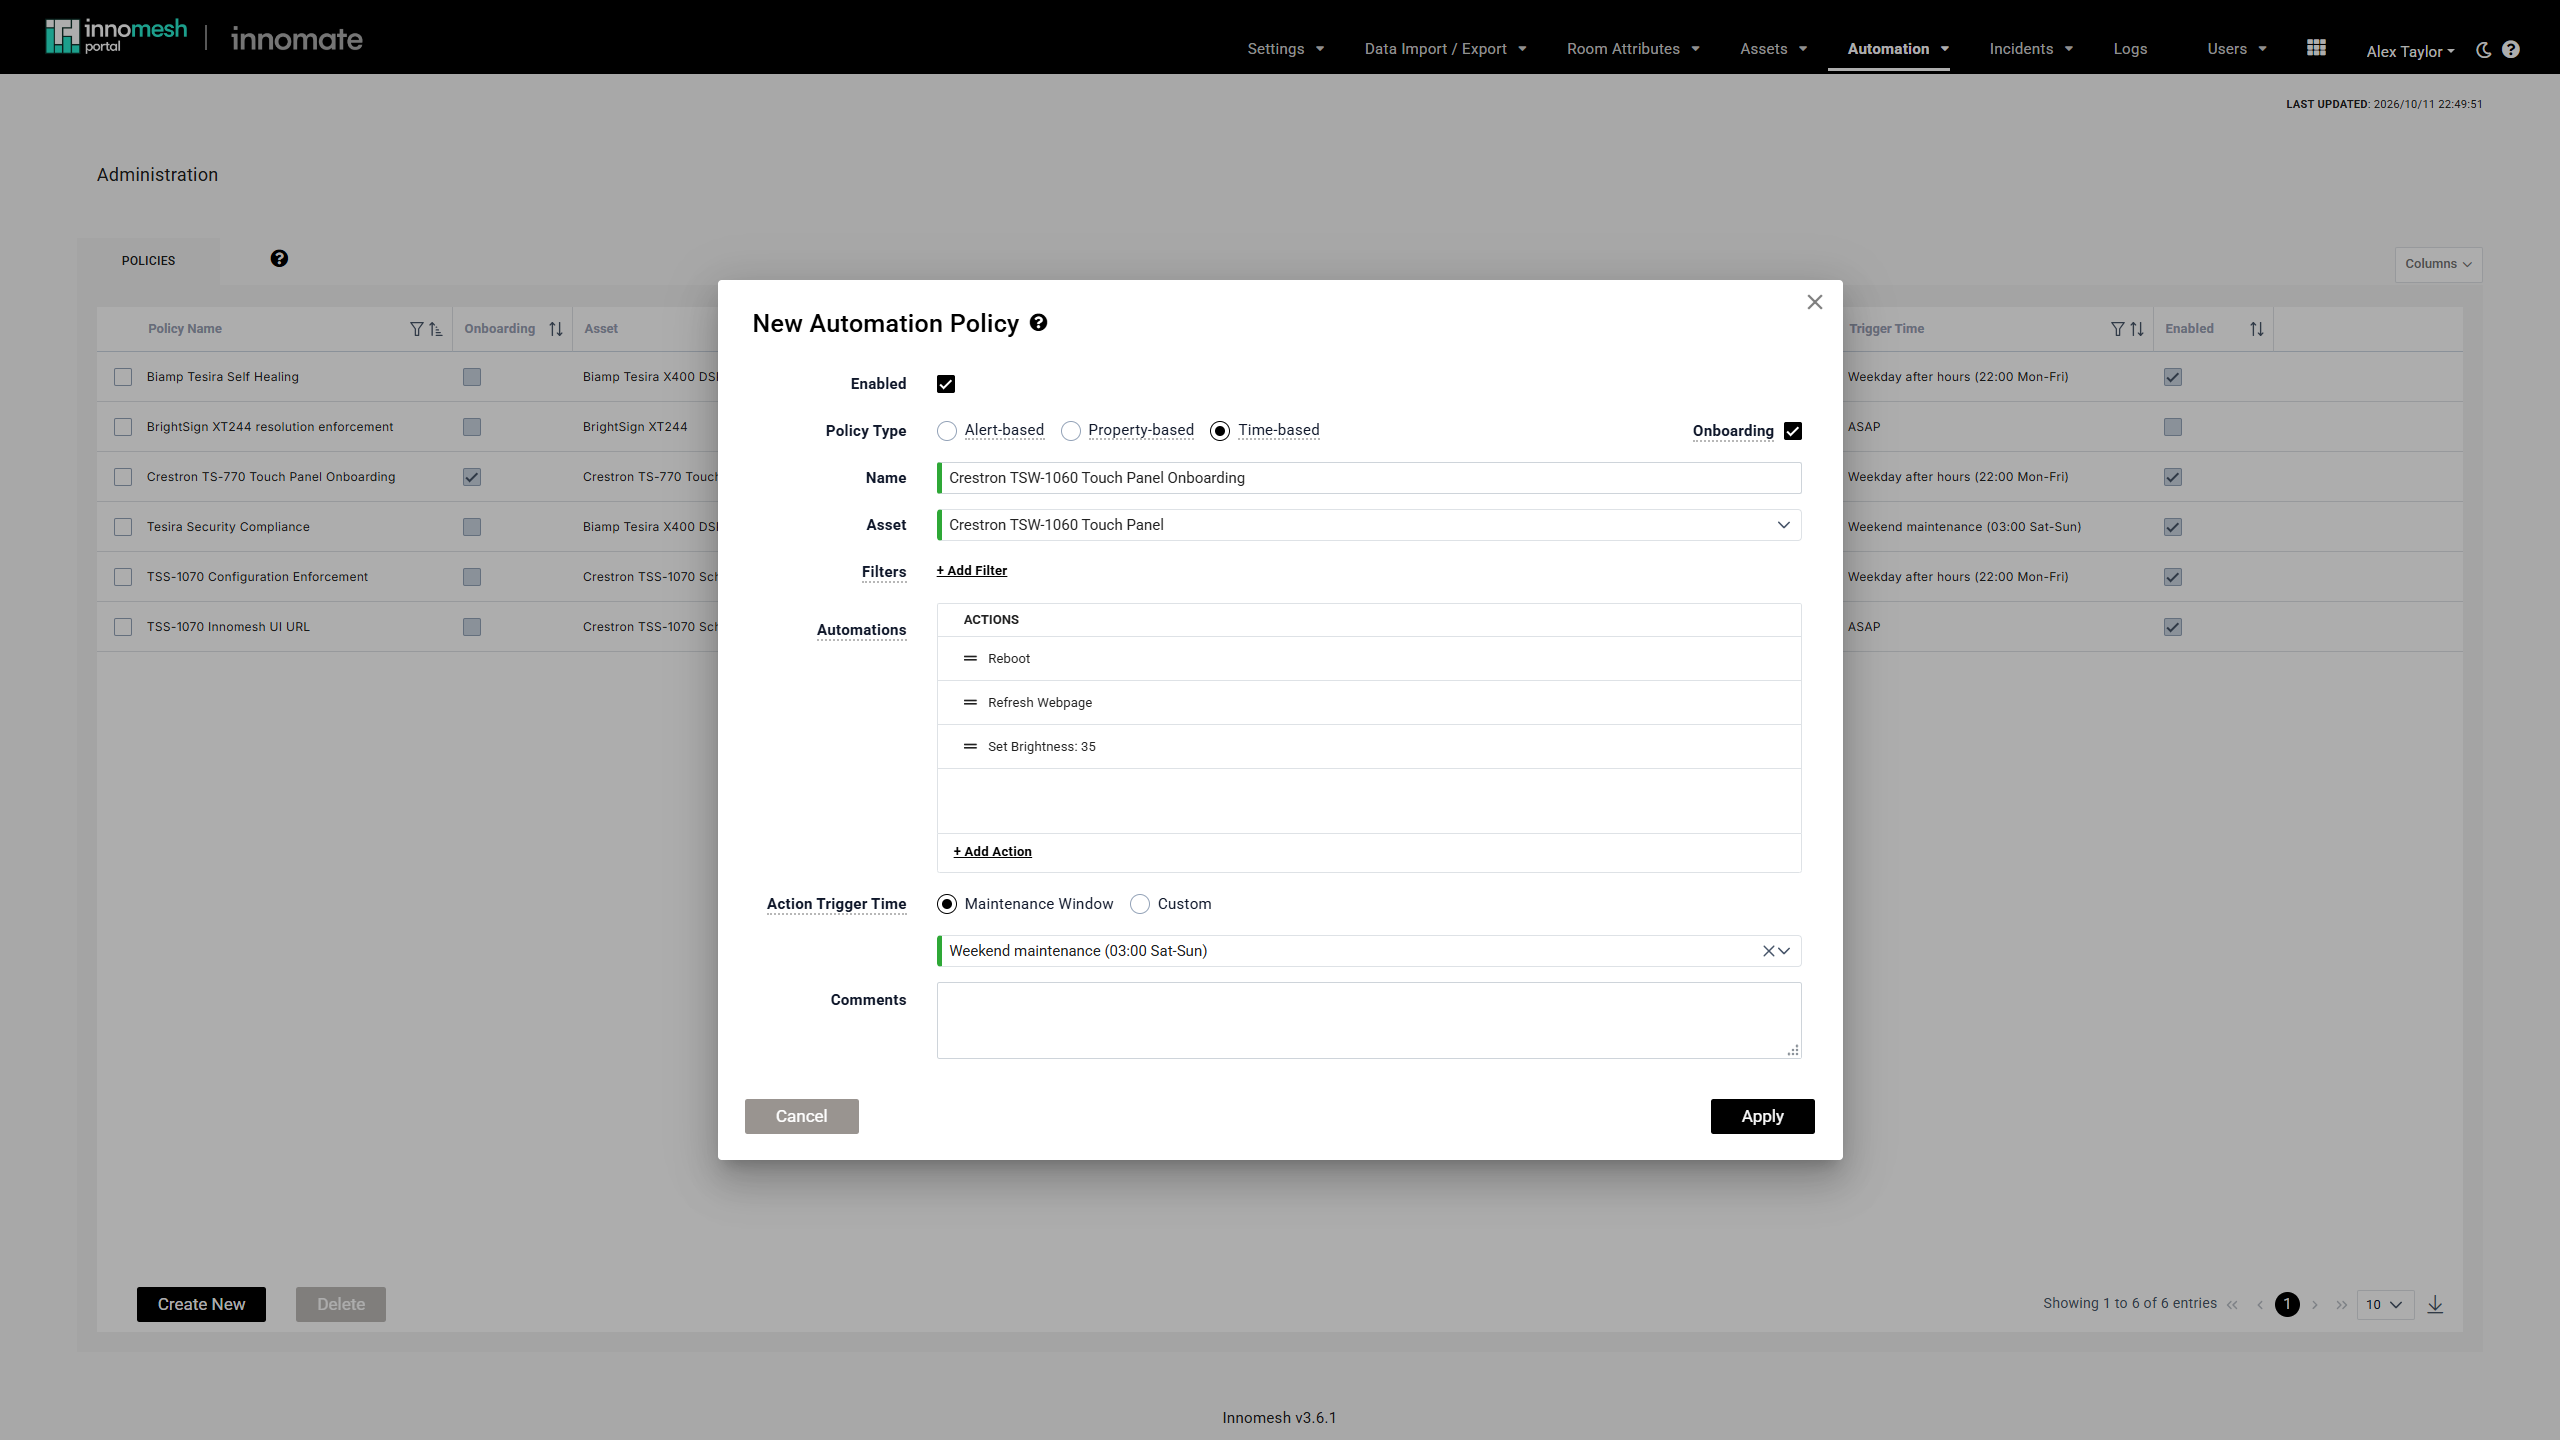Uncheck the Enabled checkbox in dialog
The height and width of the screenshot is (1440, 2560).
pyautogui.click(x=946, y=384)
